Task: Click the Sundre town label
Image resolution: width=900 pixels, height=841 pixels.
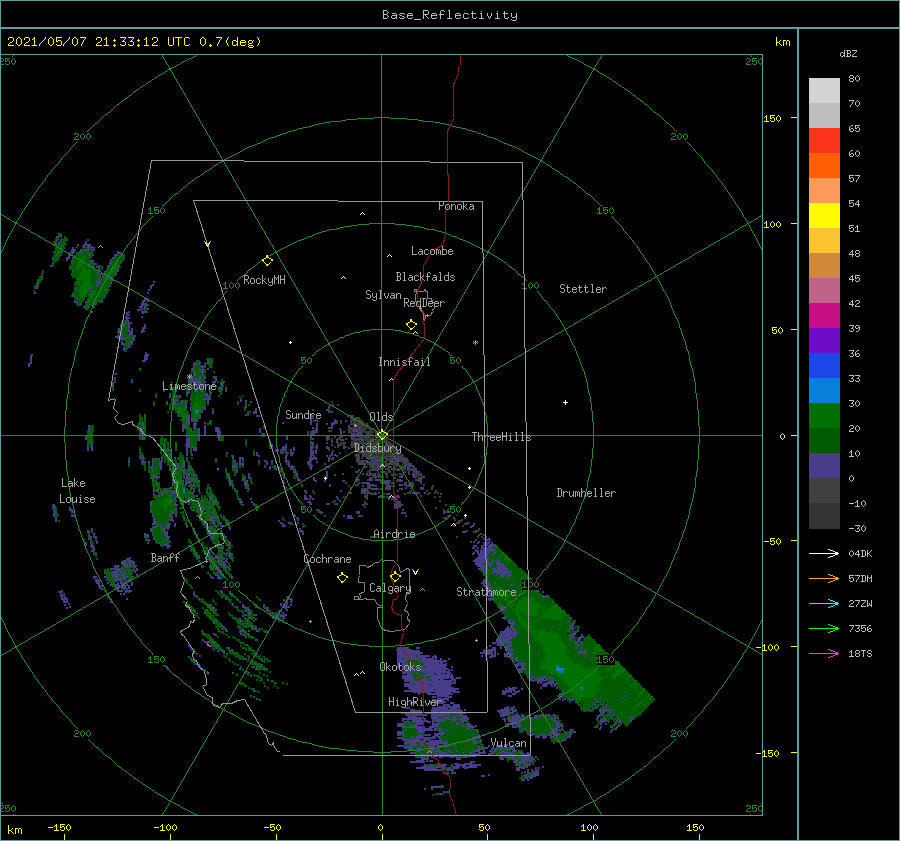Action: click(303, 414)
